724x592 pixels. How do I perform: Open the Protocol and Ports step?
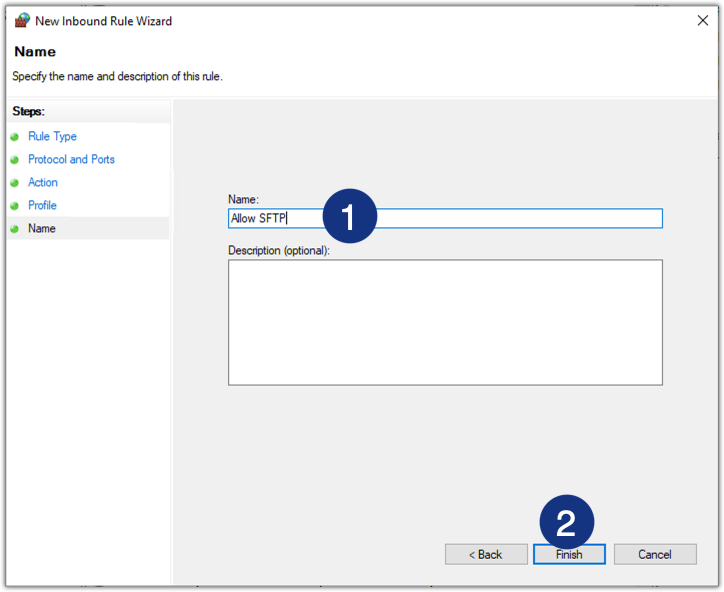coord(71,160)
